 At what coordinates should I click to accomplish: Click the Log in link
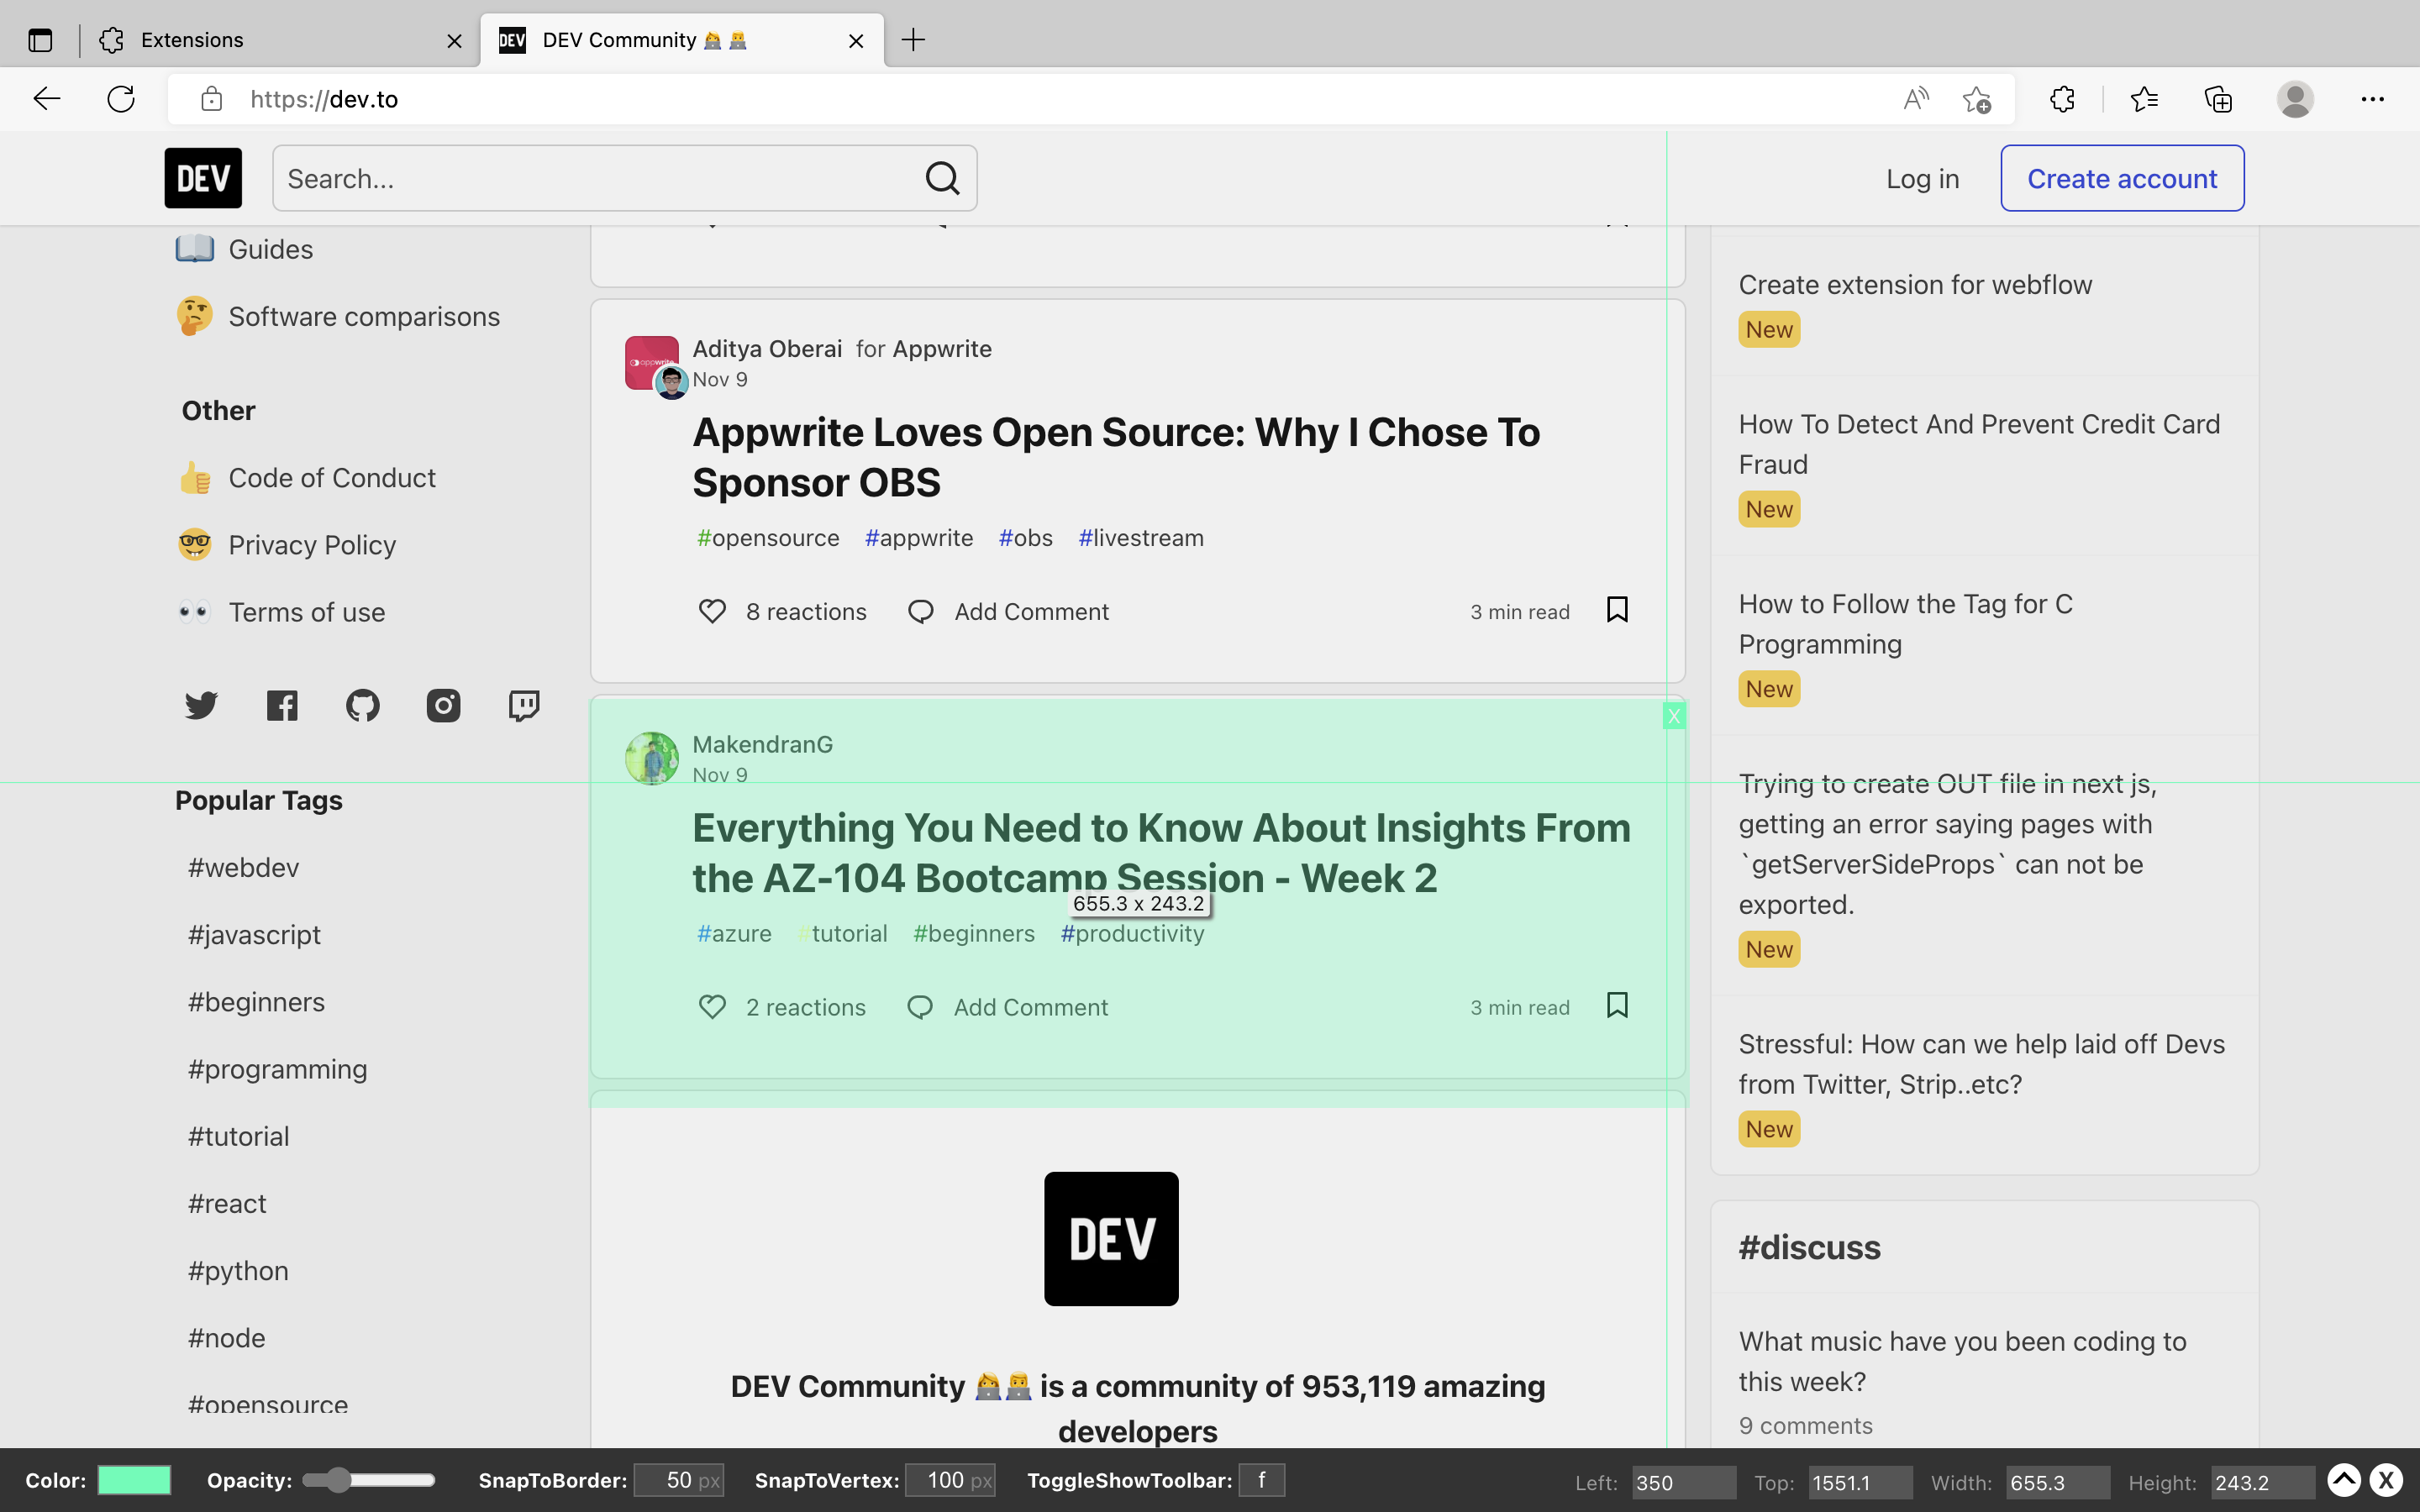[1922, 179]
